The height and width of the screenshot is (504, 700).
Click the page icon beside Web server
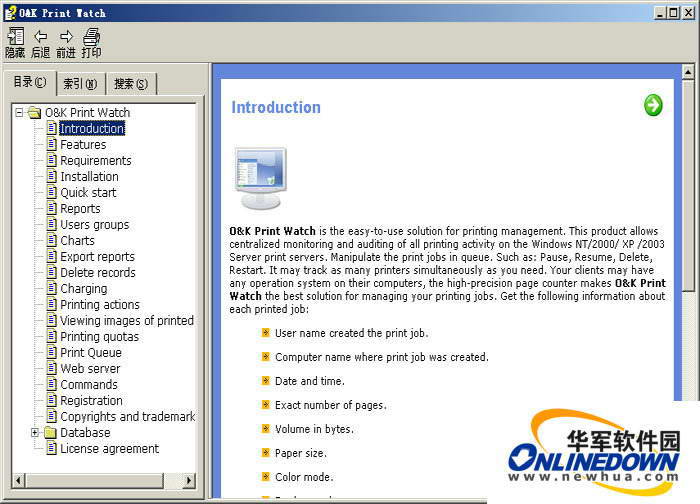(x=52, y=368)
